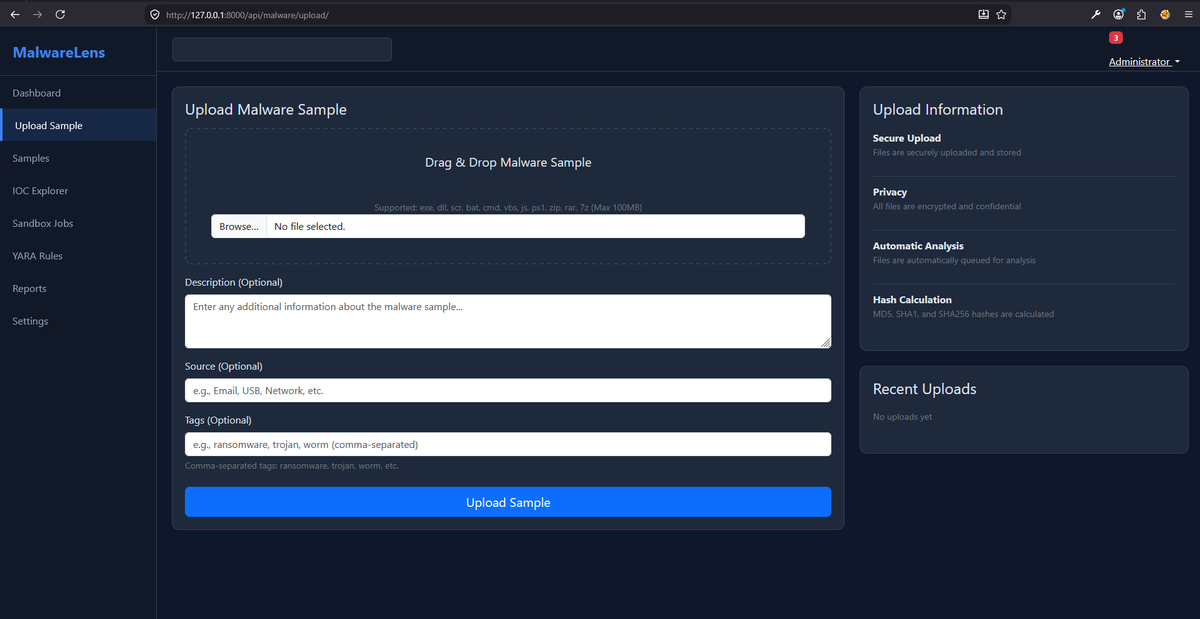Image resolution: width=1200 pixels, height=619 pixels.
Task: Click the install page icon beside bookmark star
Action: 983,15
